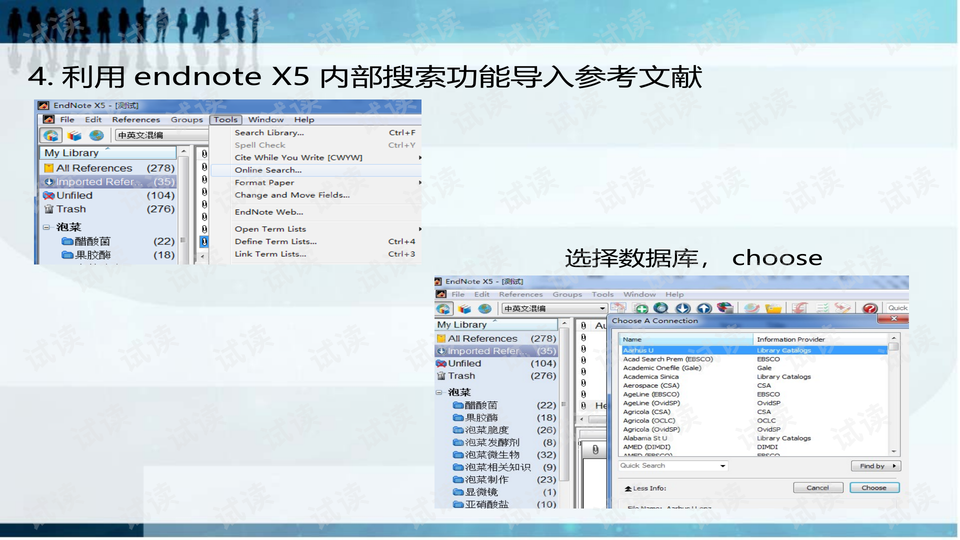Click the green plus New Reference icon
The image size is (960, 540).
tap(641, 309)
